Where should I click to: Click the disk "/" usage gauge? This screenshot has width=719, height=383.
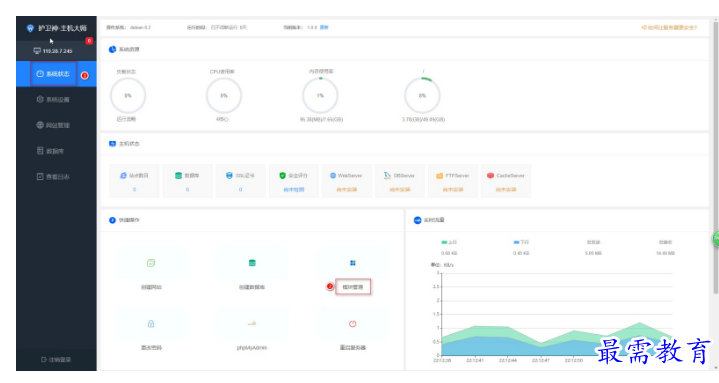coord(422,95)
